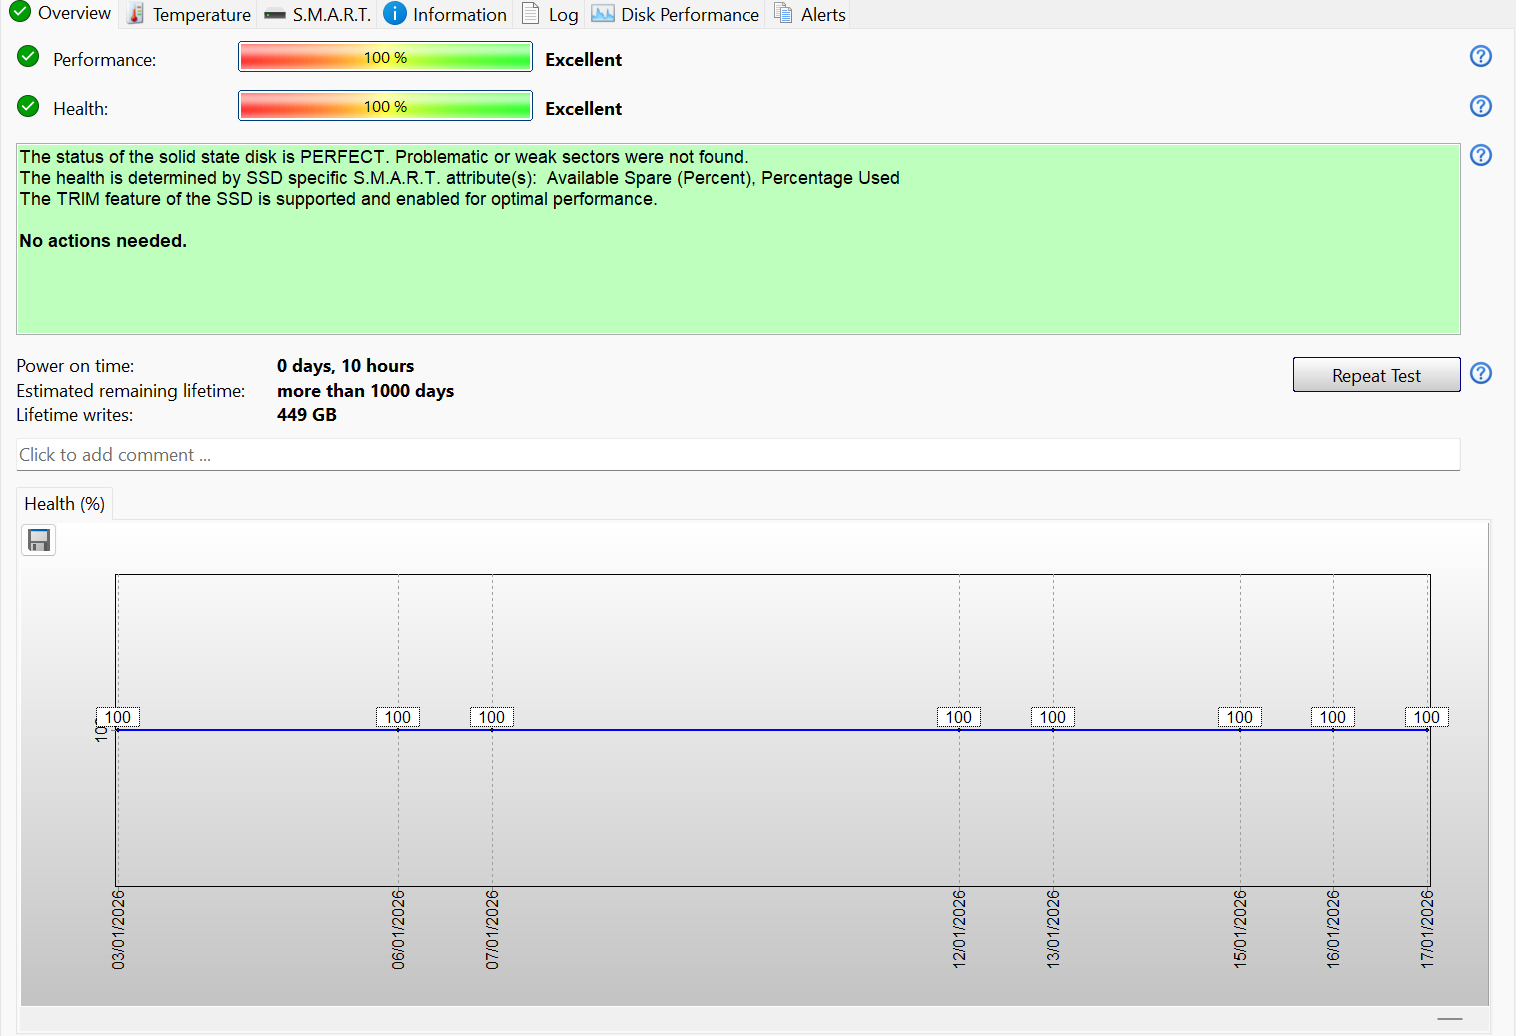Click the Health 100 % gradient bar
This screenshot has height=1036, width=1516.
[x=385, y=106]
